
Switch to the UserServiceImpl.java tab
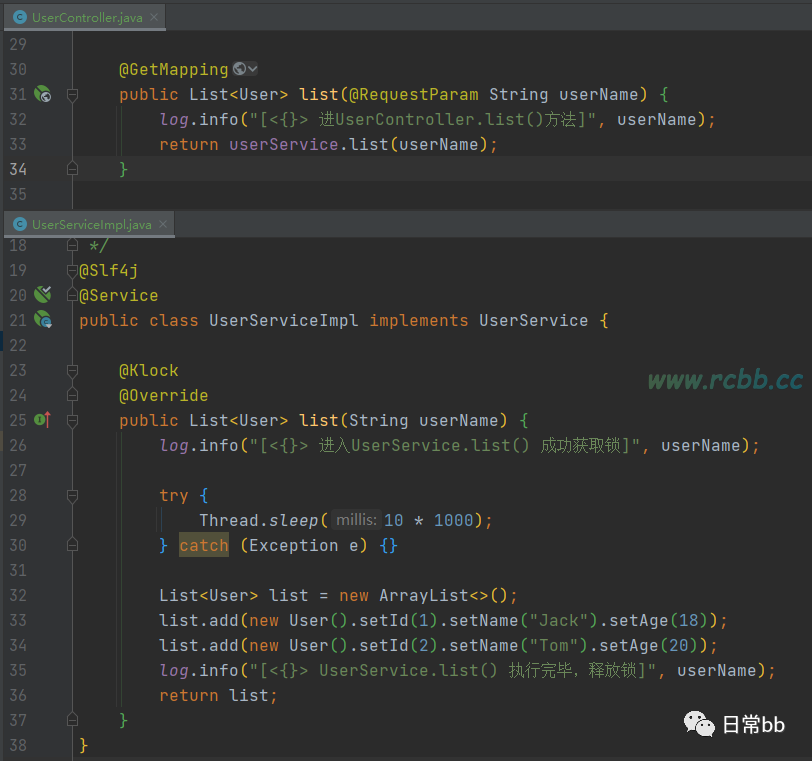click(x=91, y=225)
